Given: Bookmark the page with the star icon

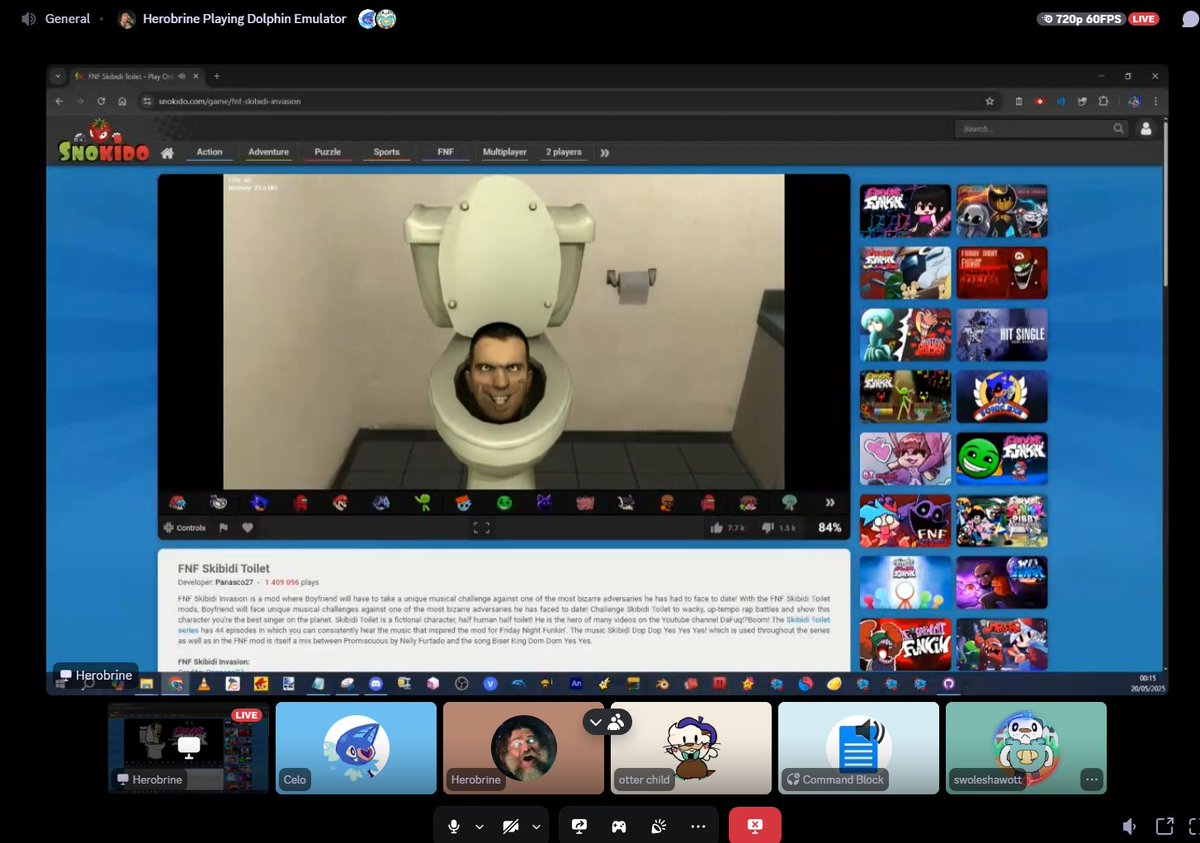Looking at the screenshot, I should (x=989, y=101).
